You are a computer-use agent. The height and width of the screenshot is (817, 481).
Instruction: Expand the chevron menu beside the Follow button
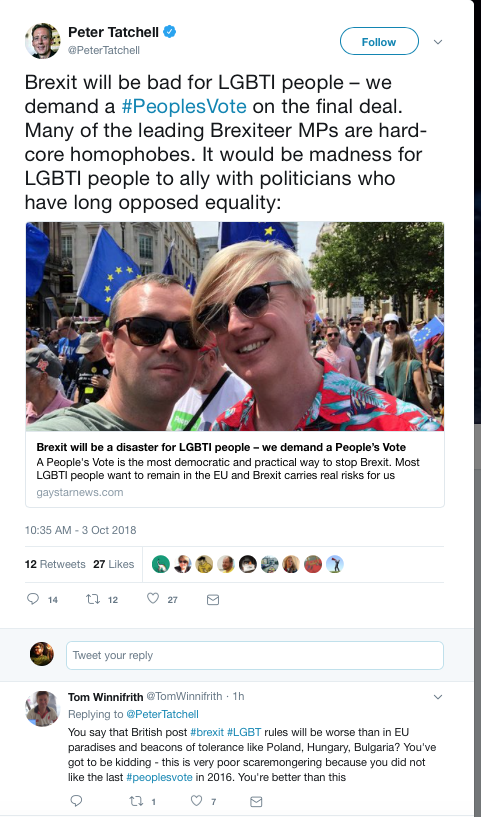[438, 42]
